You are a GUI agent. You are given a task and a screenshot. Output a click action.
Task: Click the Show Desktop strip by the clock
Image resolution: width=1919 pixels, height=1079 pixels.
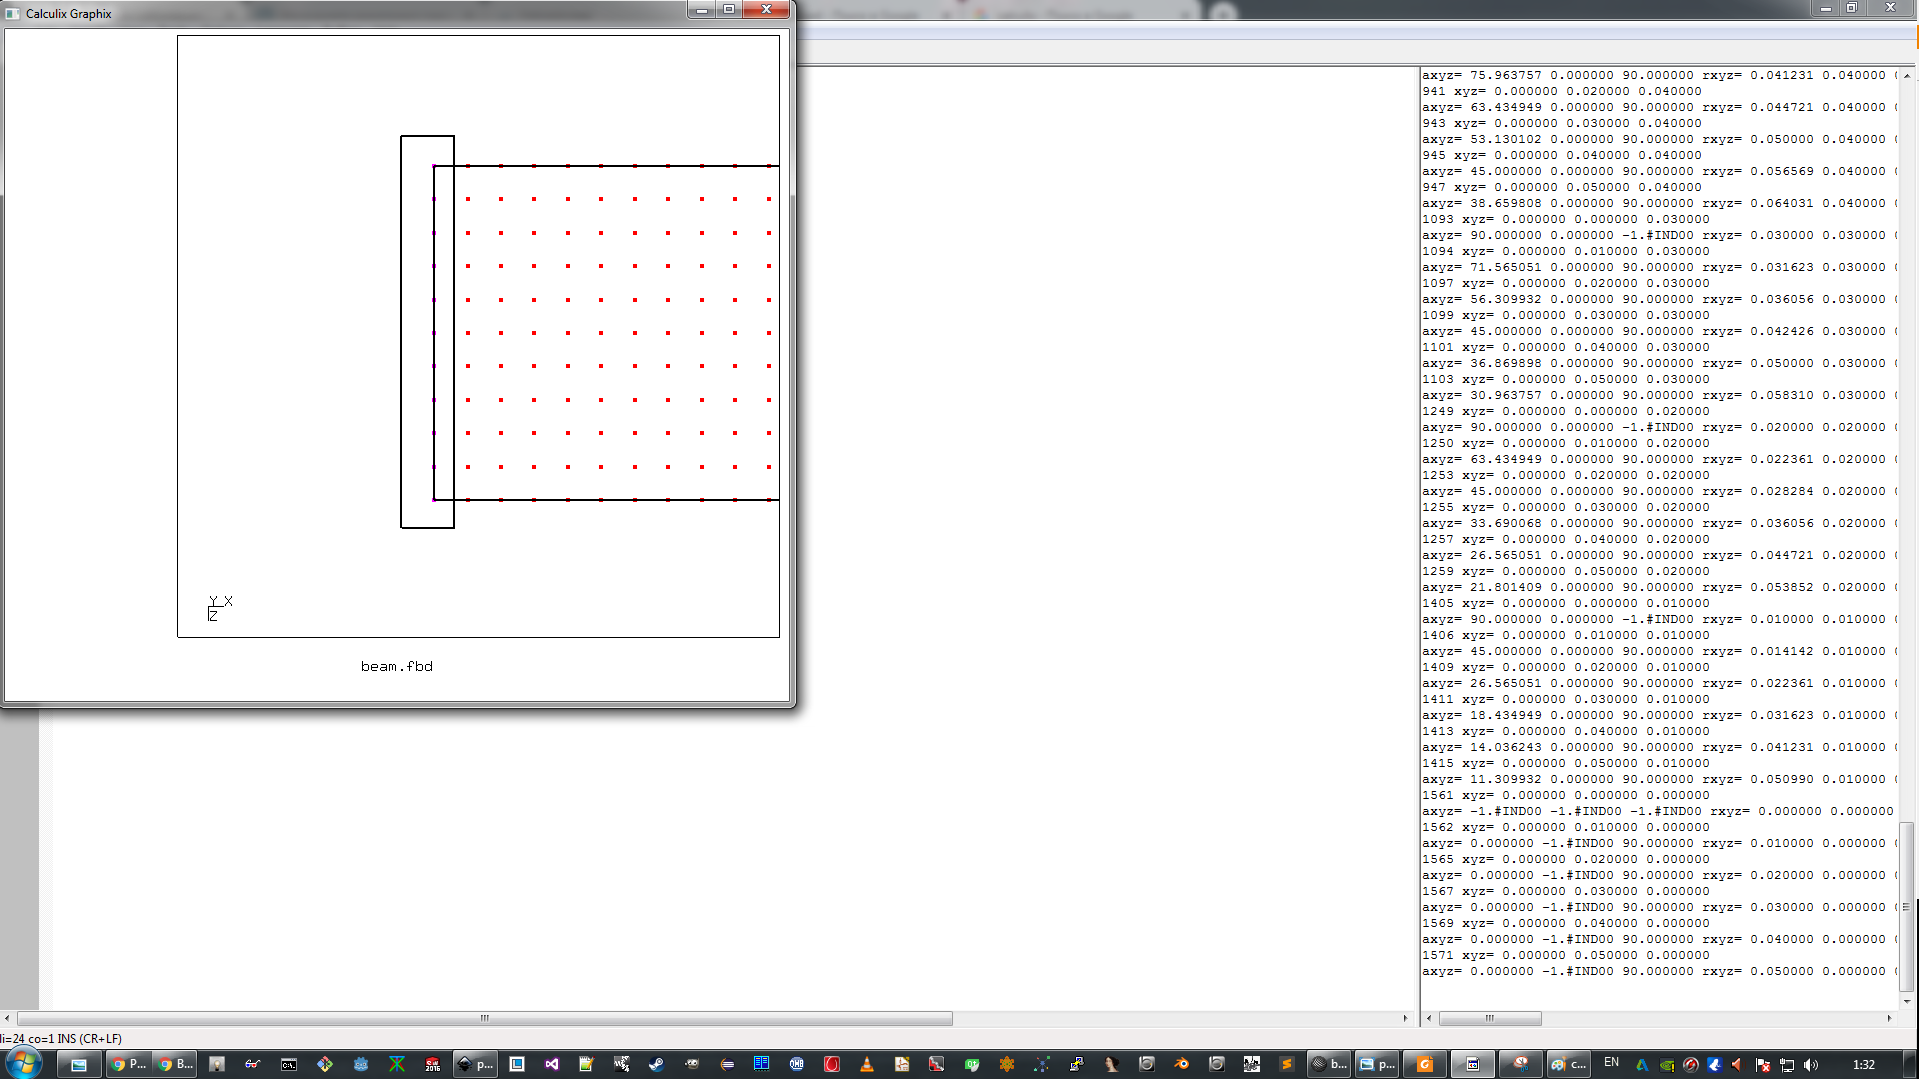point(1910,1064)
